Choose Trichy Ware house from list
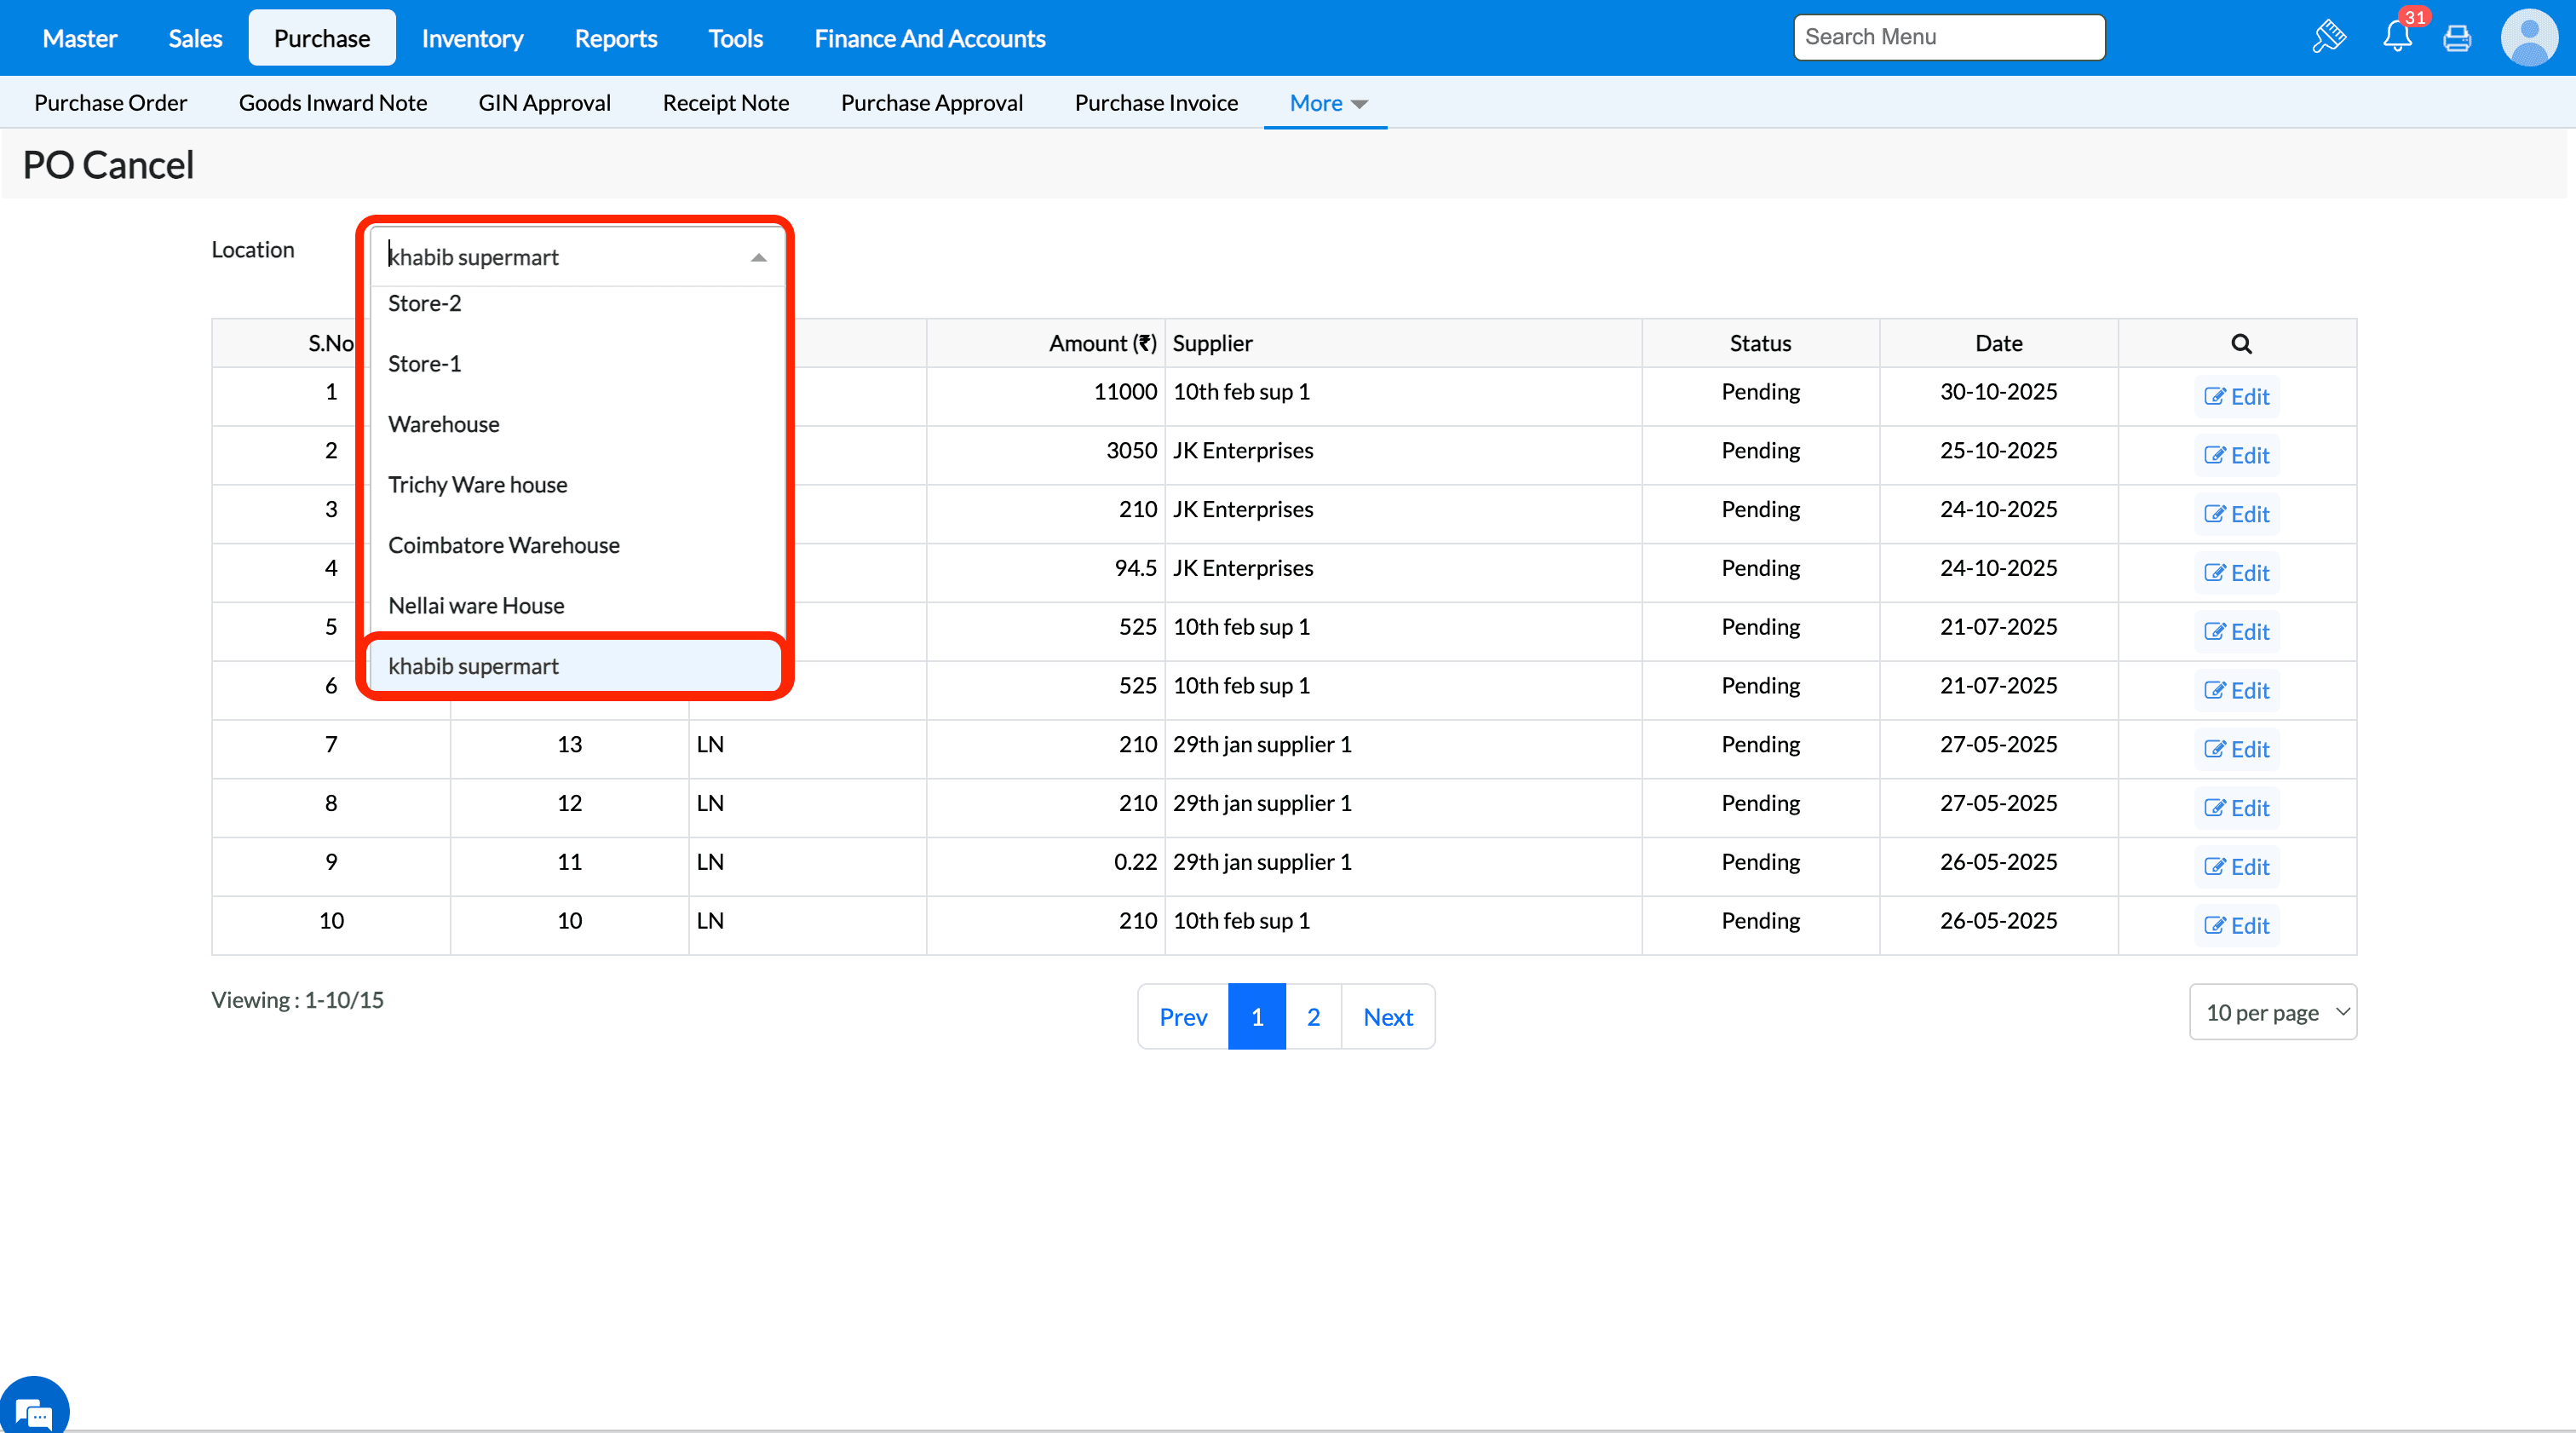Screen dimensions: 2576x1433 (478, 485)
